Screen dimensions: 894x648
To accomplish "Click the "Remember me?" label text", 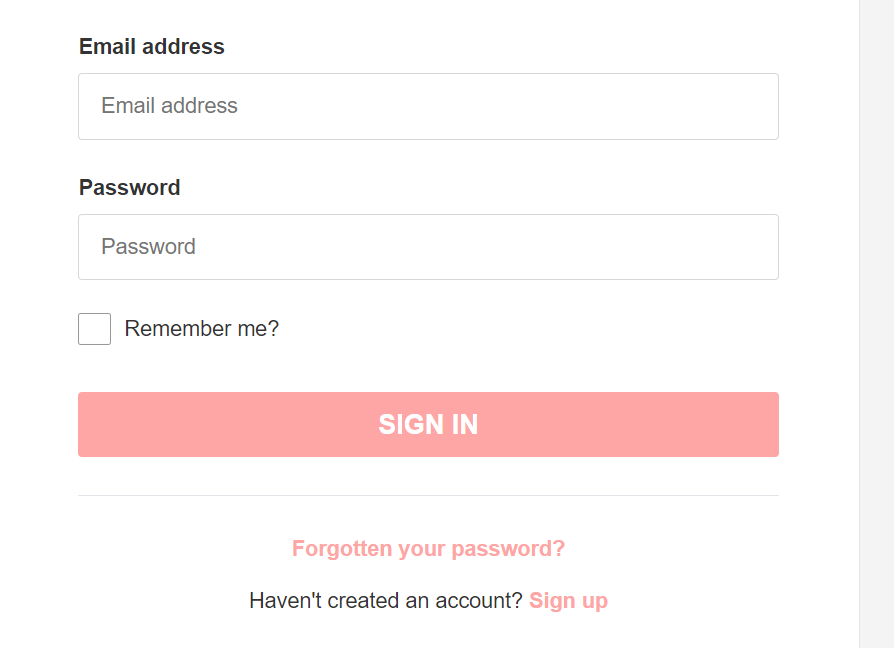I will (201, 329).
